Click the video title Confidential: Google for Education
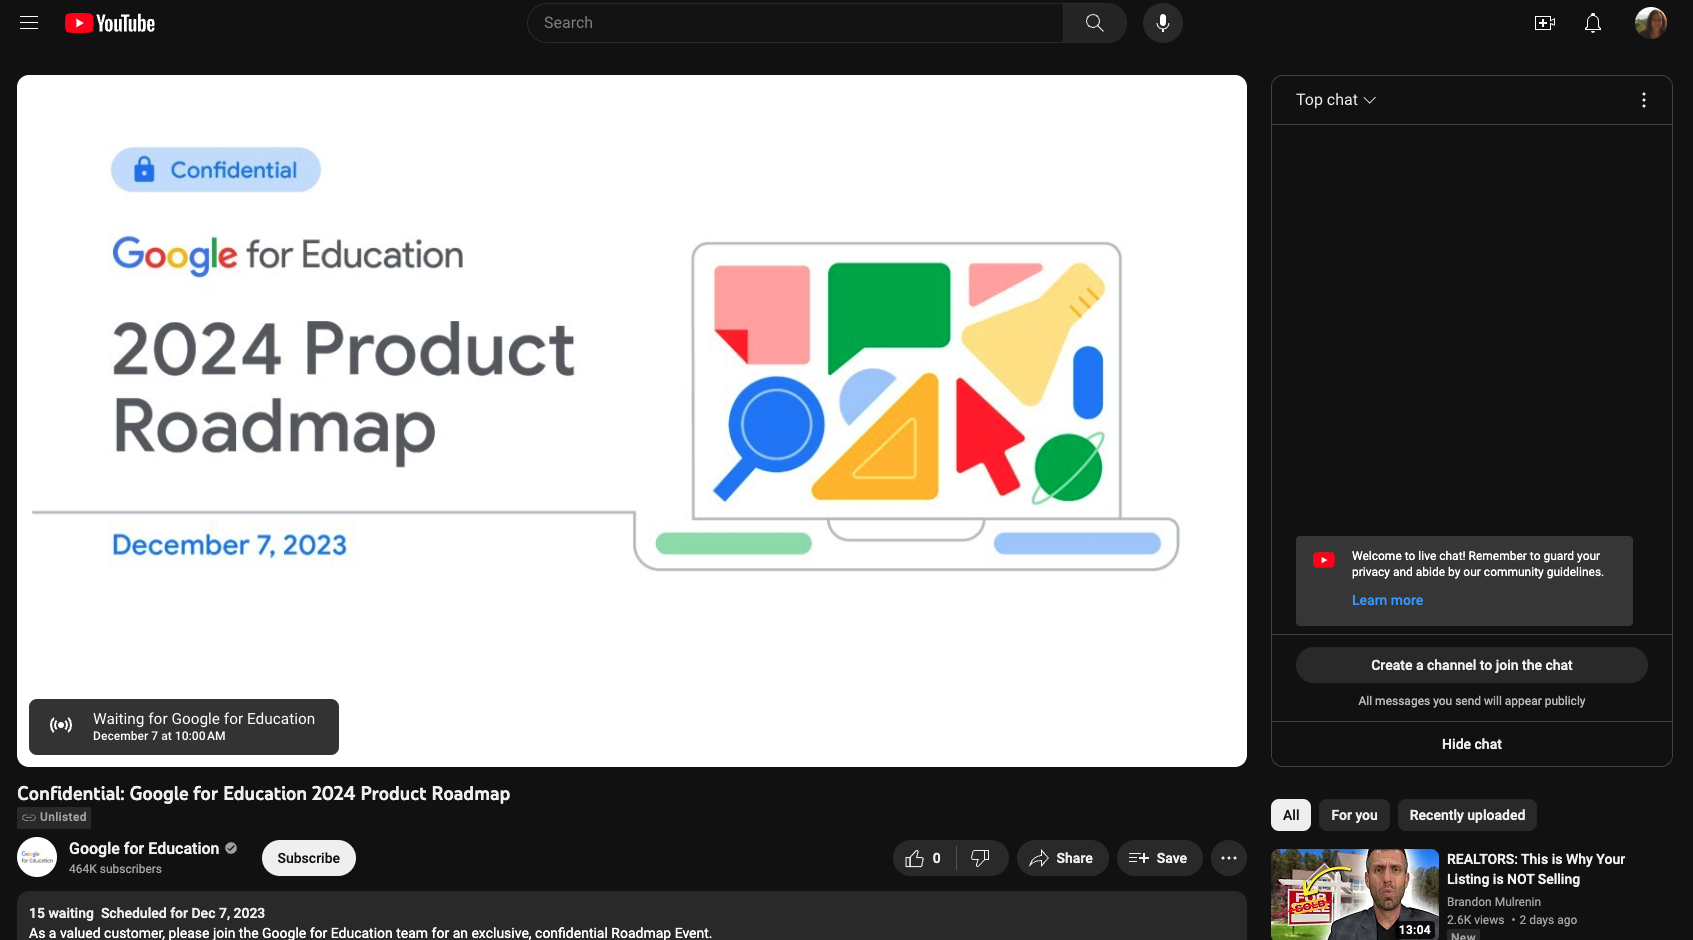 264,794
